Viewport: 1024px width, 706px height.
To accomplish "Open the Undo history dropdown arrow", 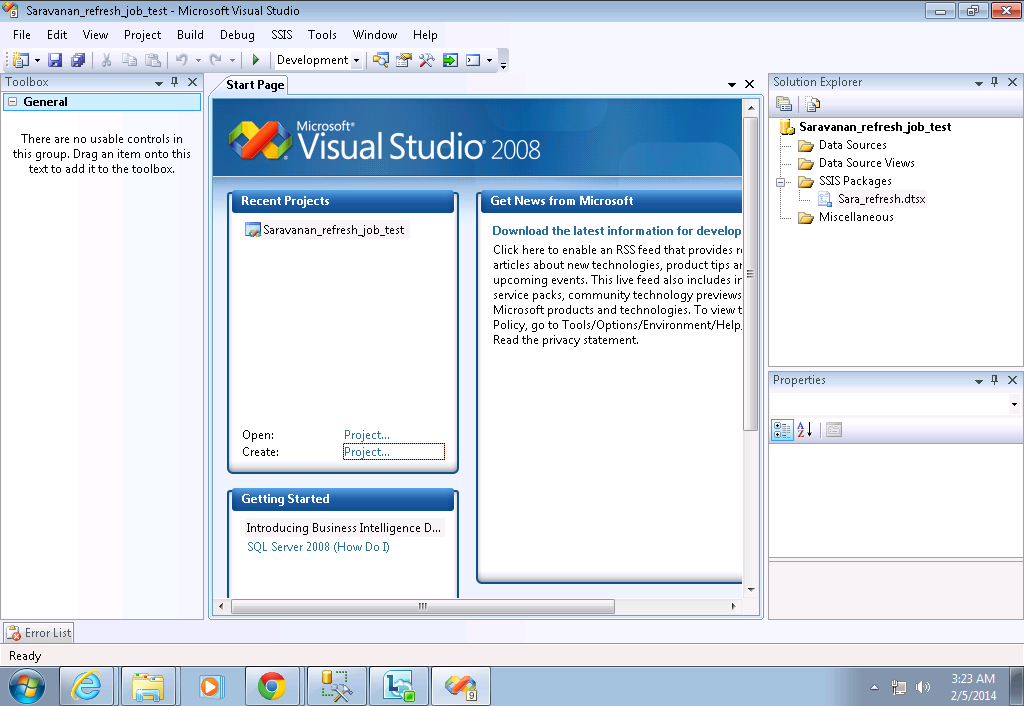I will (198, 59).
